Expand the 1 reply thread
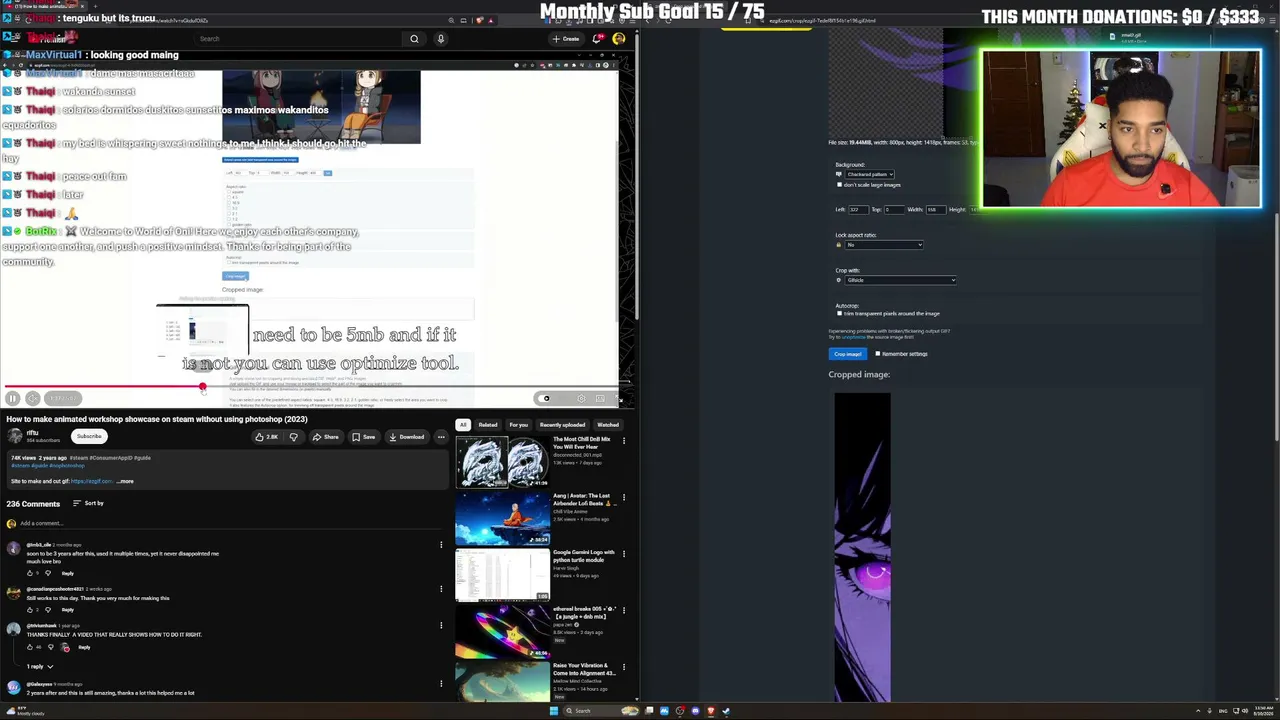Screen dimensions: 1280x720 point(40,666)
